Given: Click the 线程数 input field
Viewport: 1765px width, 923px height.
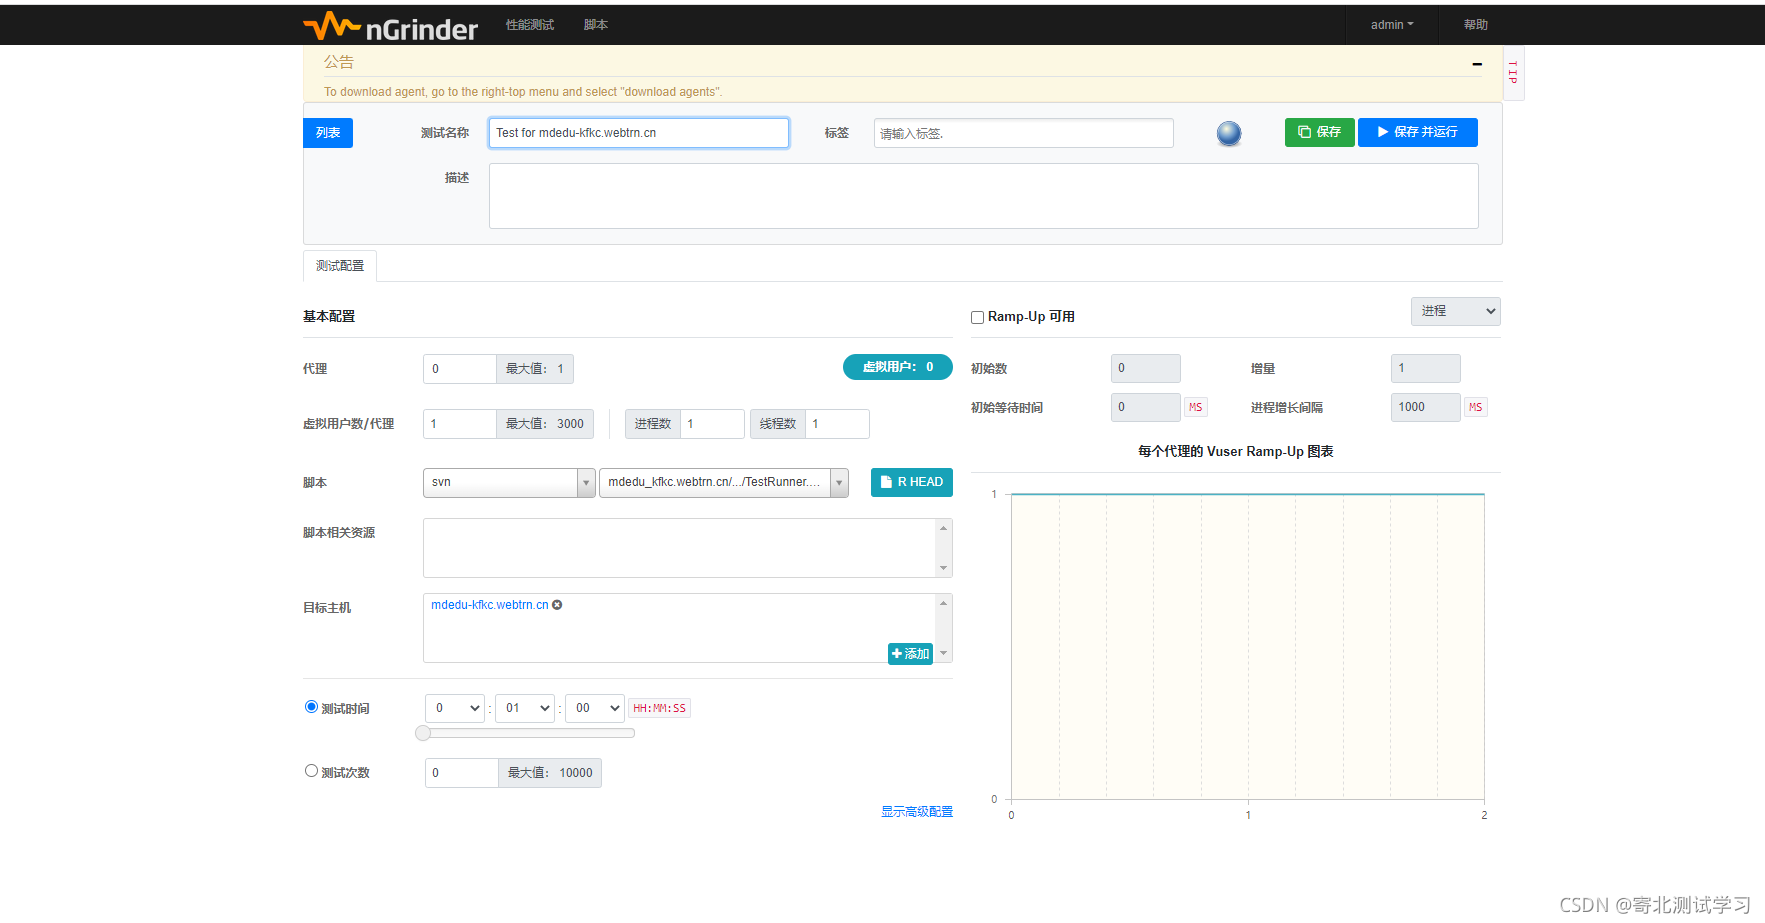Looking at the screenshot, I should tap(838, 424).
